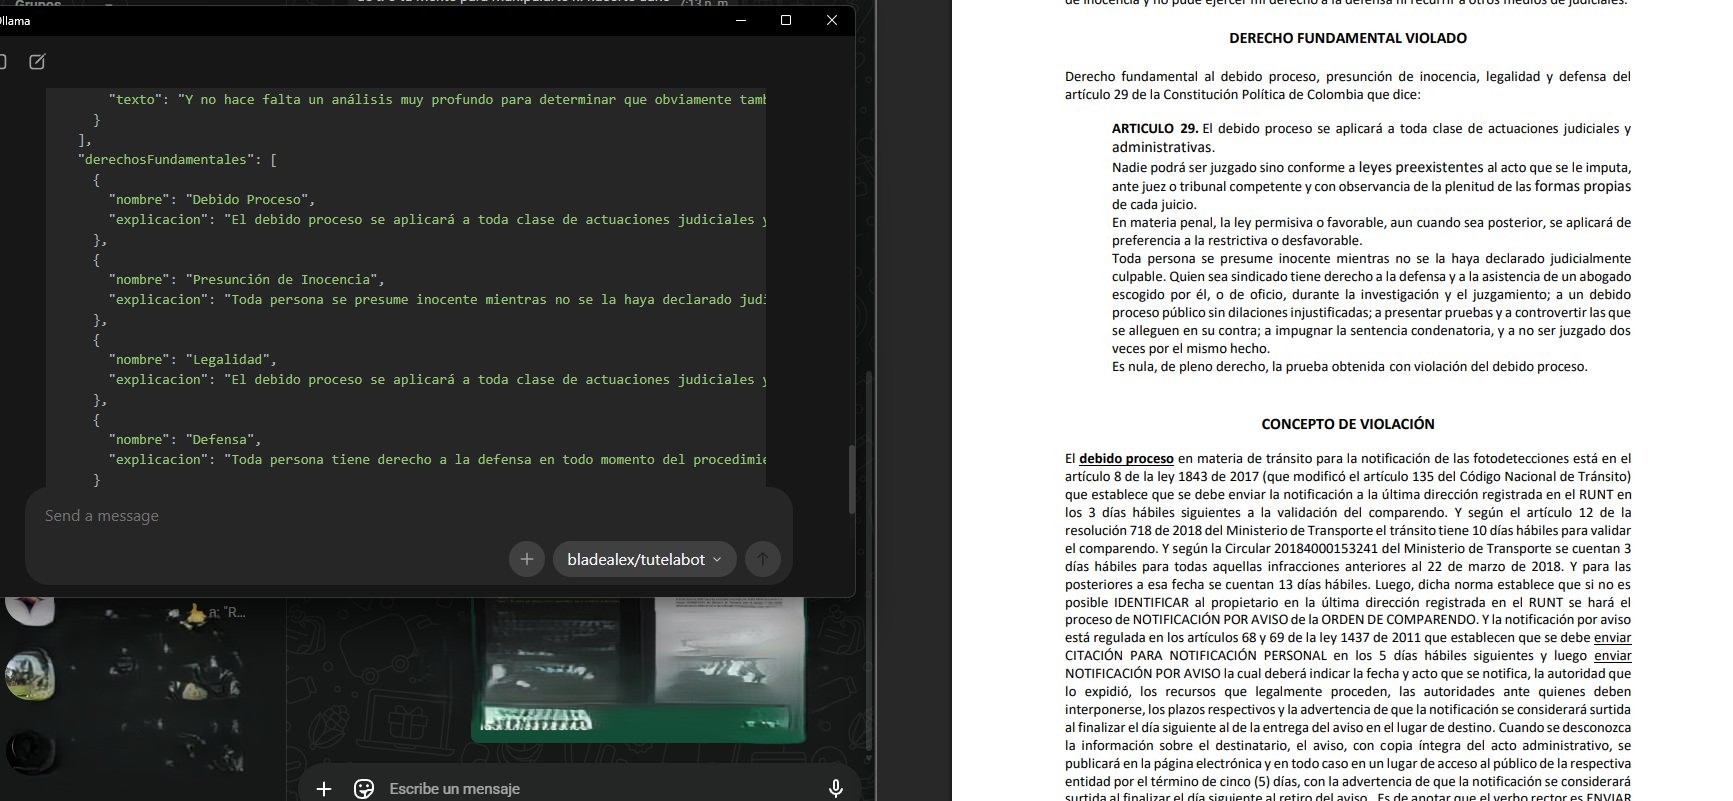Click the Ollama chat vertical scrollbar
This screenshot has width=1733, height=801.
tap(853, 479)
